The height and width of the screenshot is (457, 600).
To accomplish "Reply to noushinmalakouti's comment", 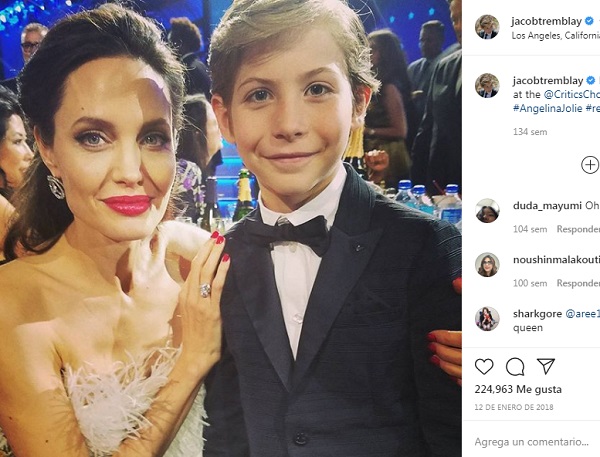I will point(578,284).
